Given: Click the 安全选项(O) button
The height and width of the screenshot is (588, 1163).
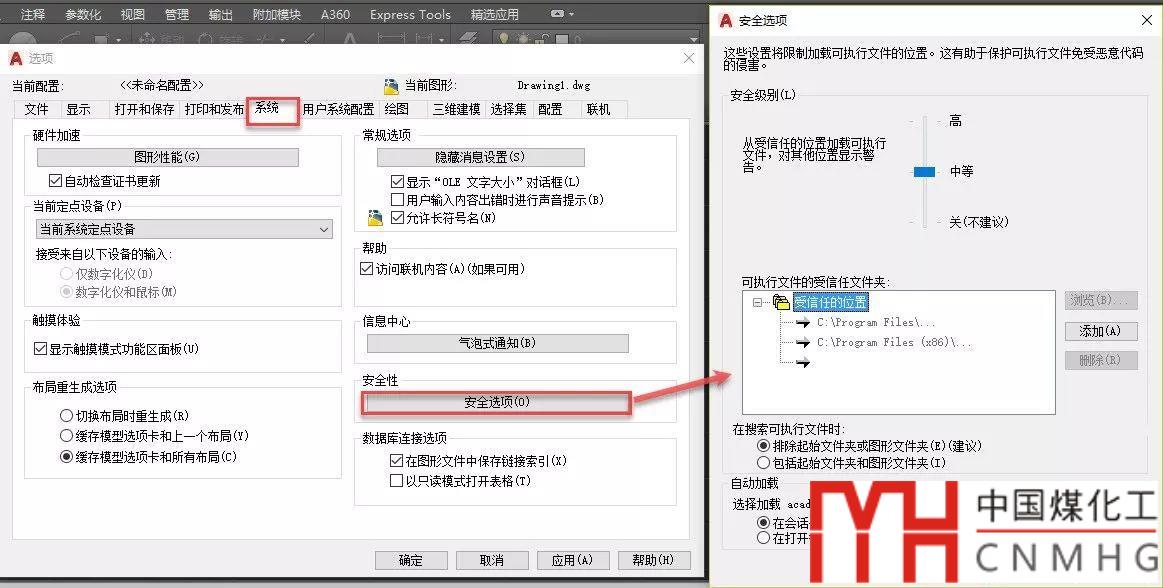Looking at the screenshot, I should (x=496, y=403).
